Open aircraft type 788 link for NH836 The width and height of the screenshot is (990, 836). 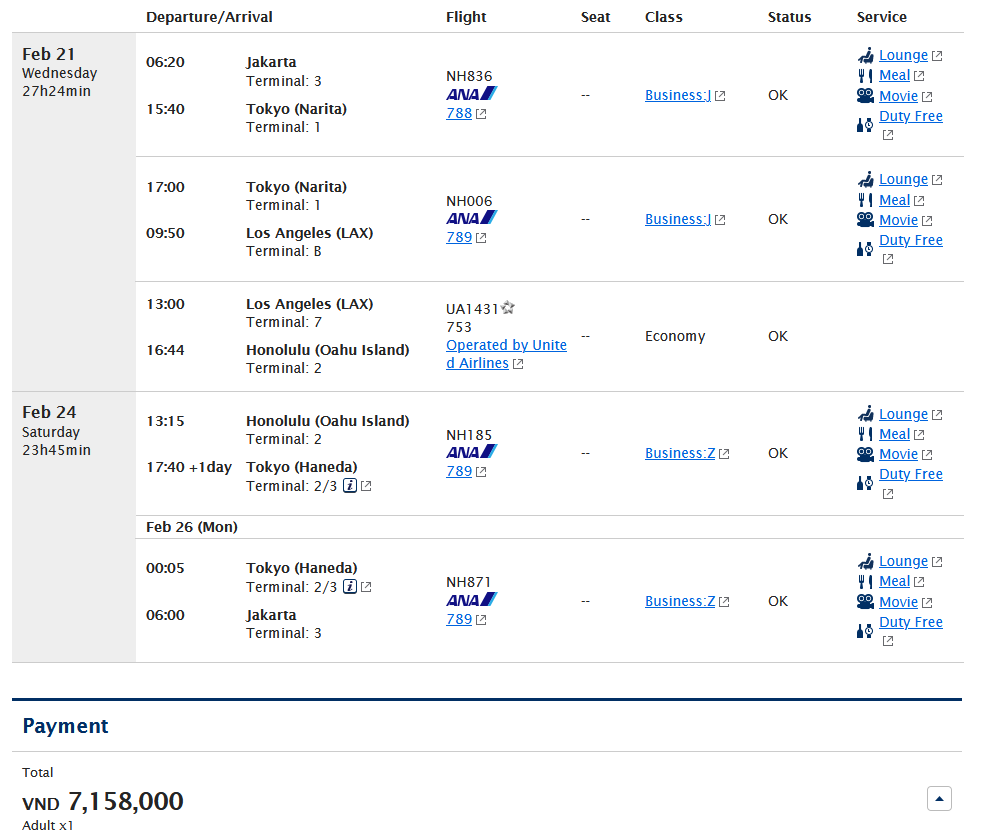pyautogui.click(x=459, y=114)
